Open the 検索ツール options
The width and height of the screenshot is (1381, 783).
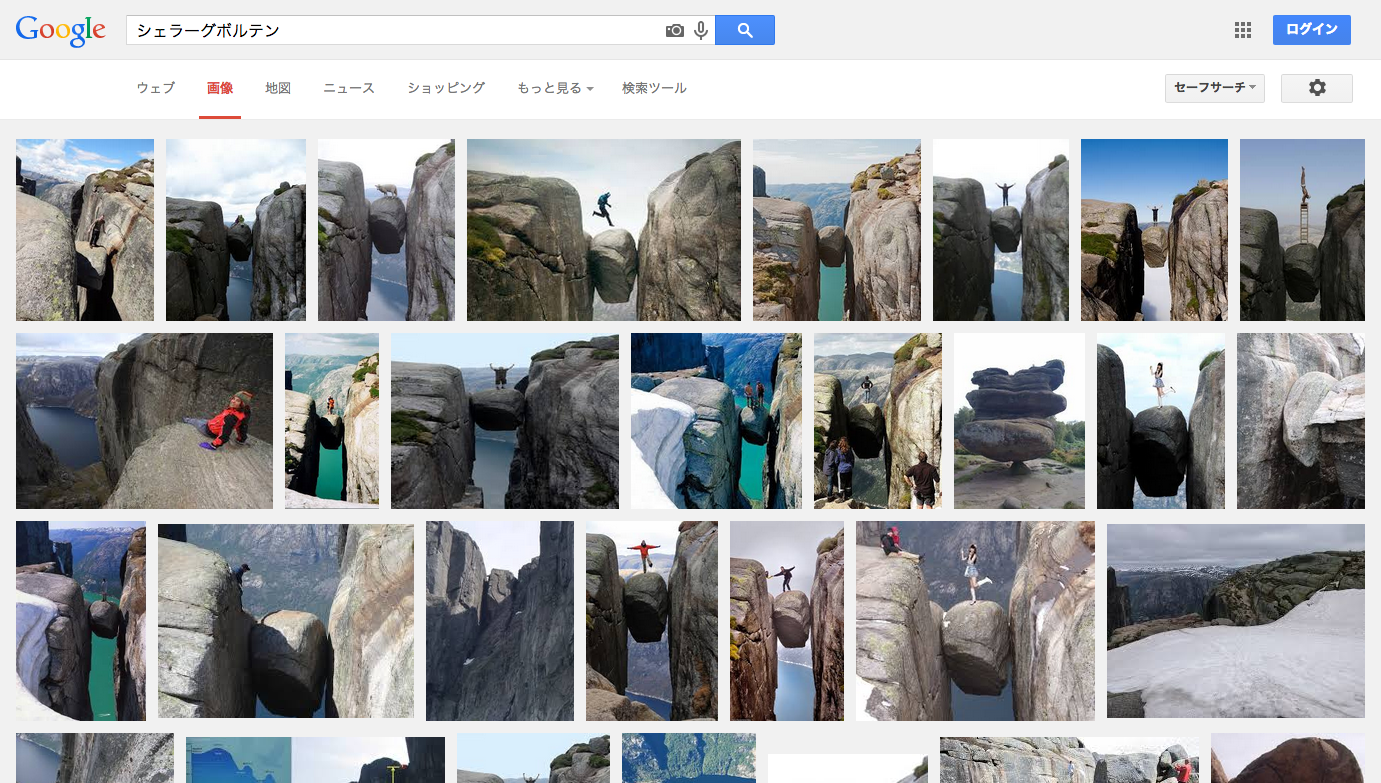click(x=654, y=88)
